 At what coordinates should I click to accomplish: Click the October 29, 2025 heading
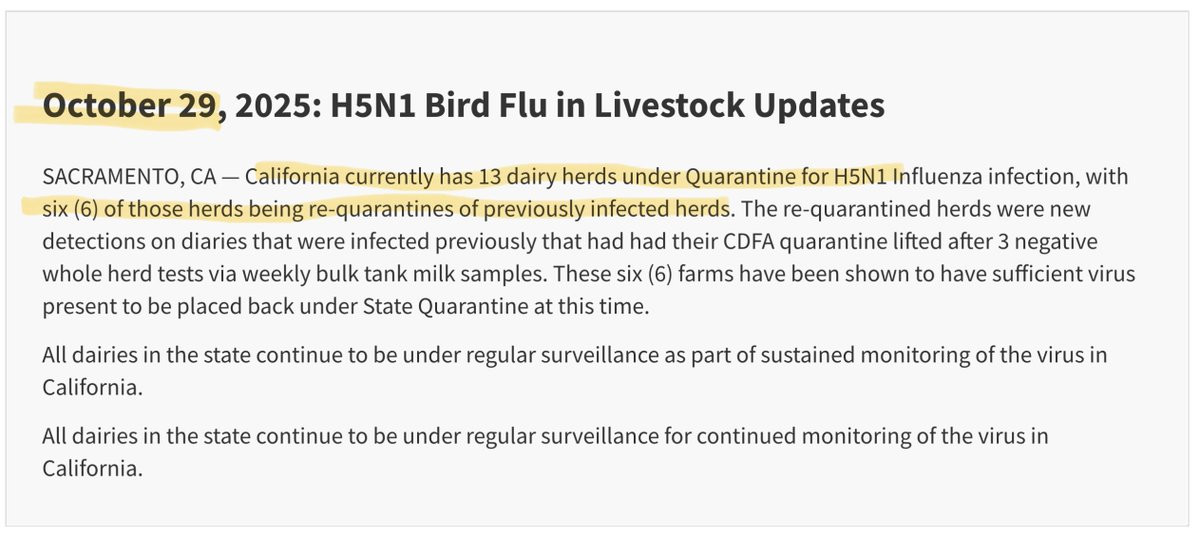(463, 105)
